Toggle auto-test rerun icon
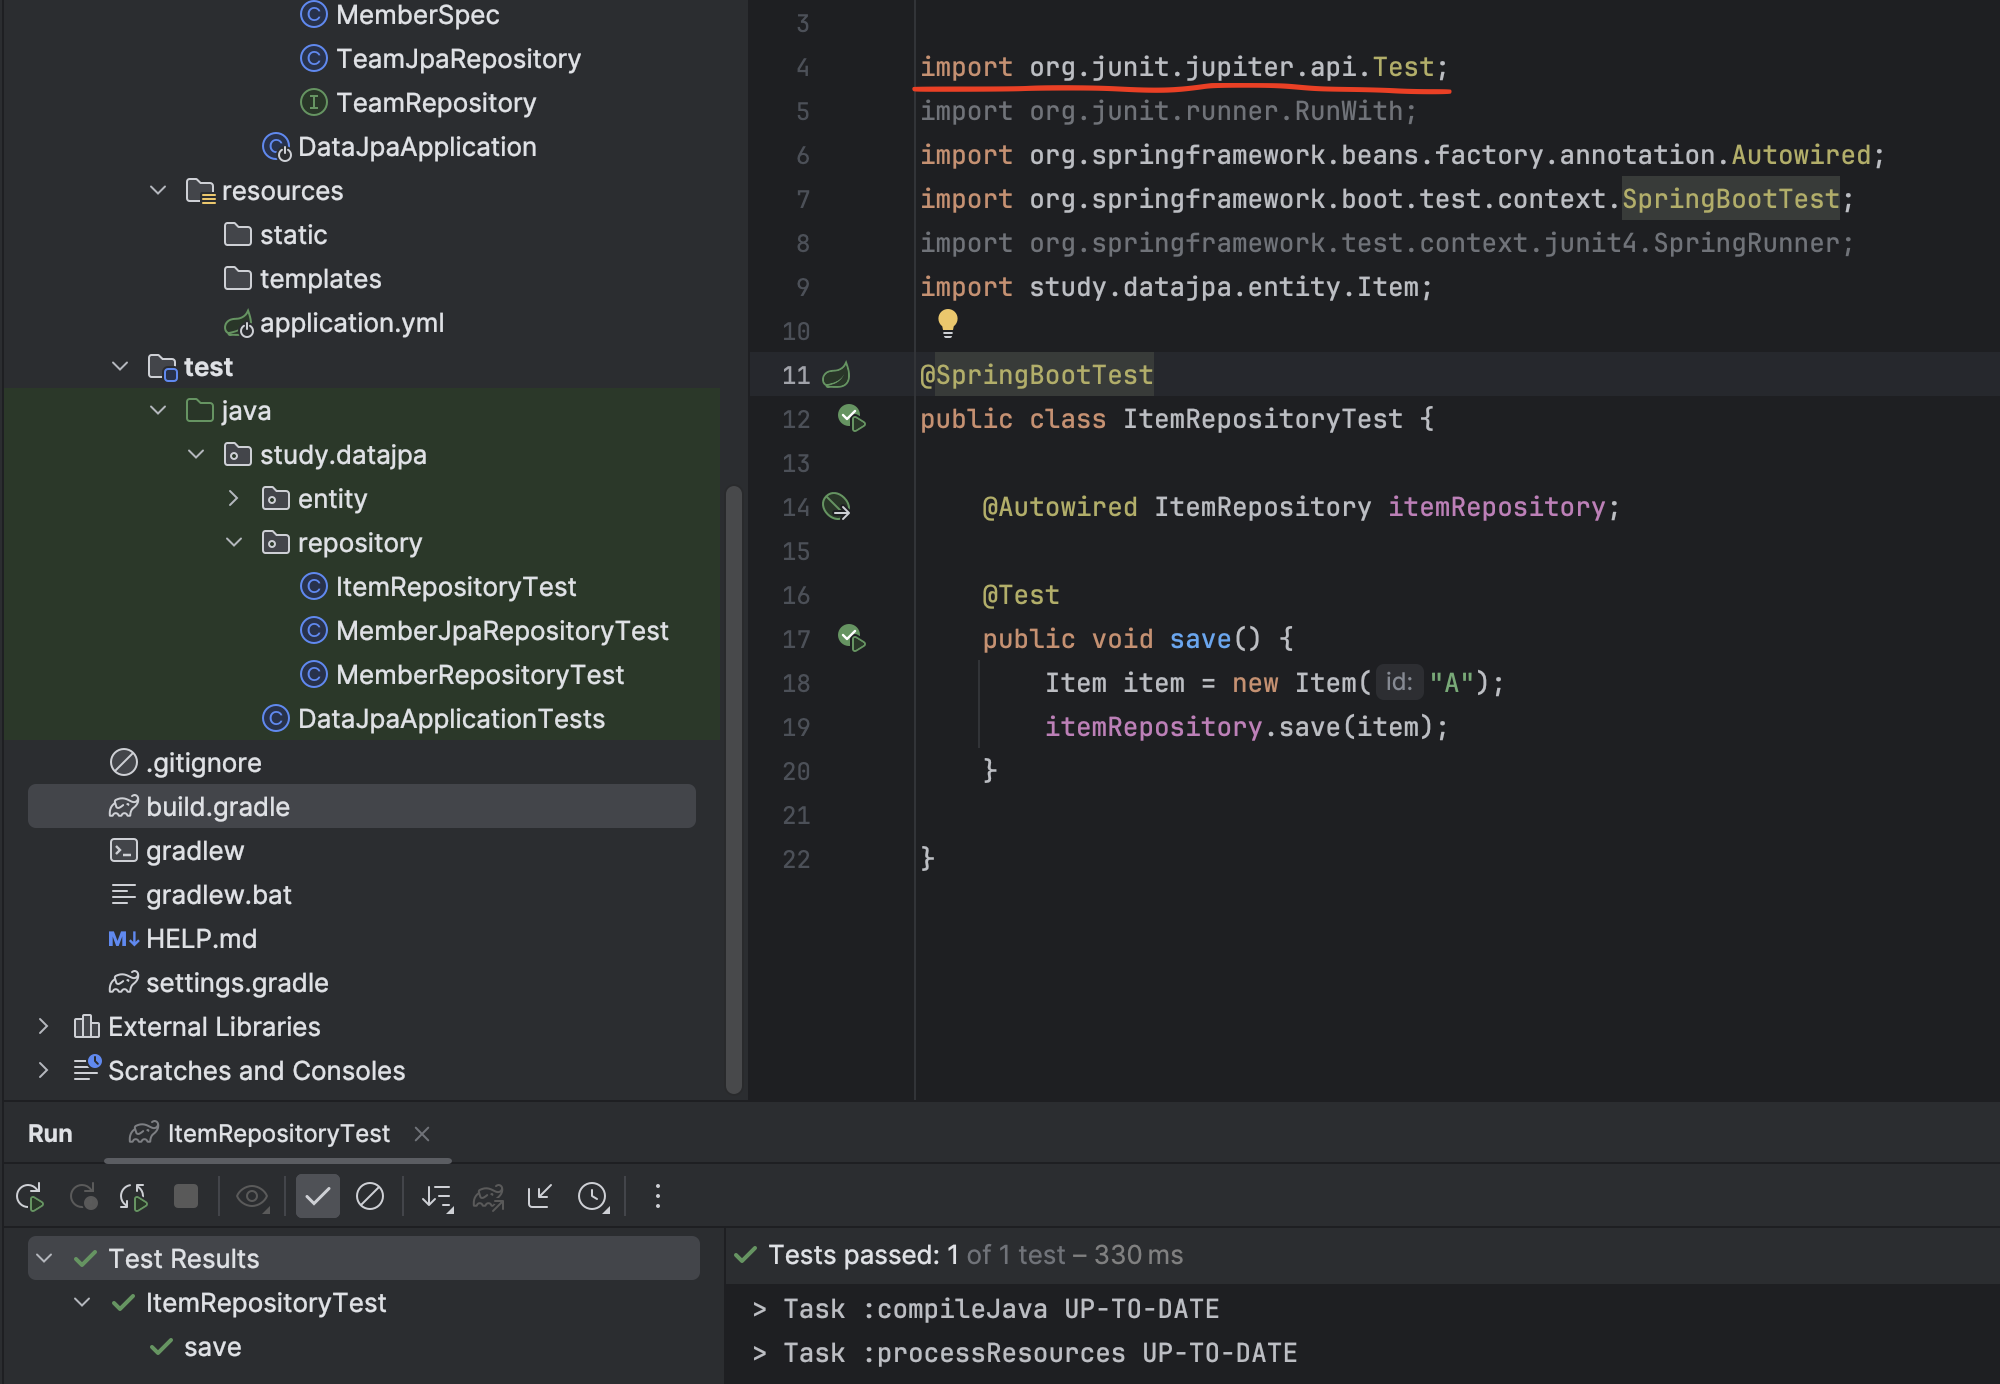The width and height of the screenshot is (2000, 1384). (134, 1197)
